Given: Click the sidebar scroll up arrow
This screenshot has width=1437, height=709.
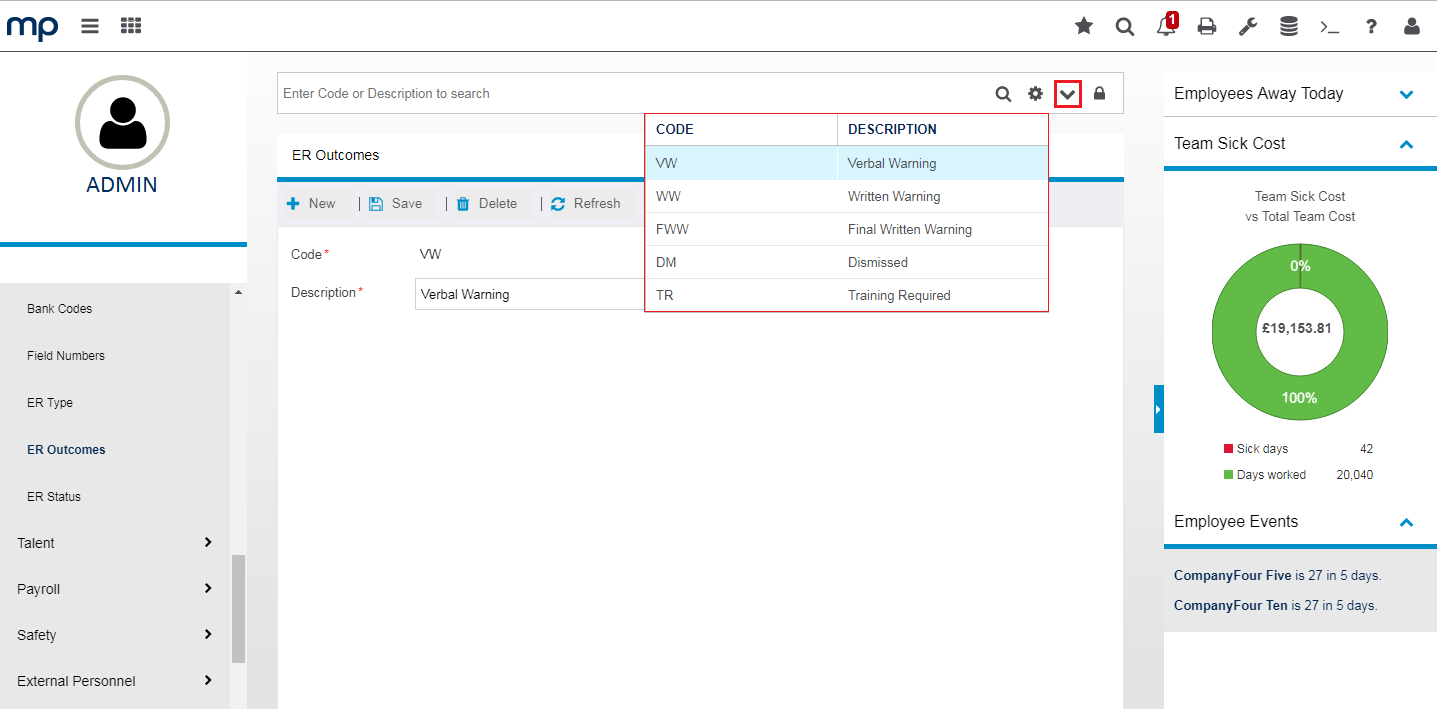Looking at the screenshot, I should click(x=238, y=292).
